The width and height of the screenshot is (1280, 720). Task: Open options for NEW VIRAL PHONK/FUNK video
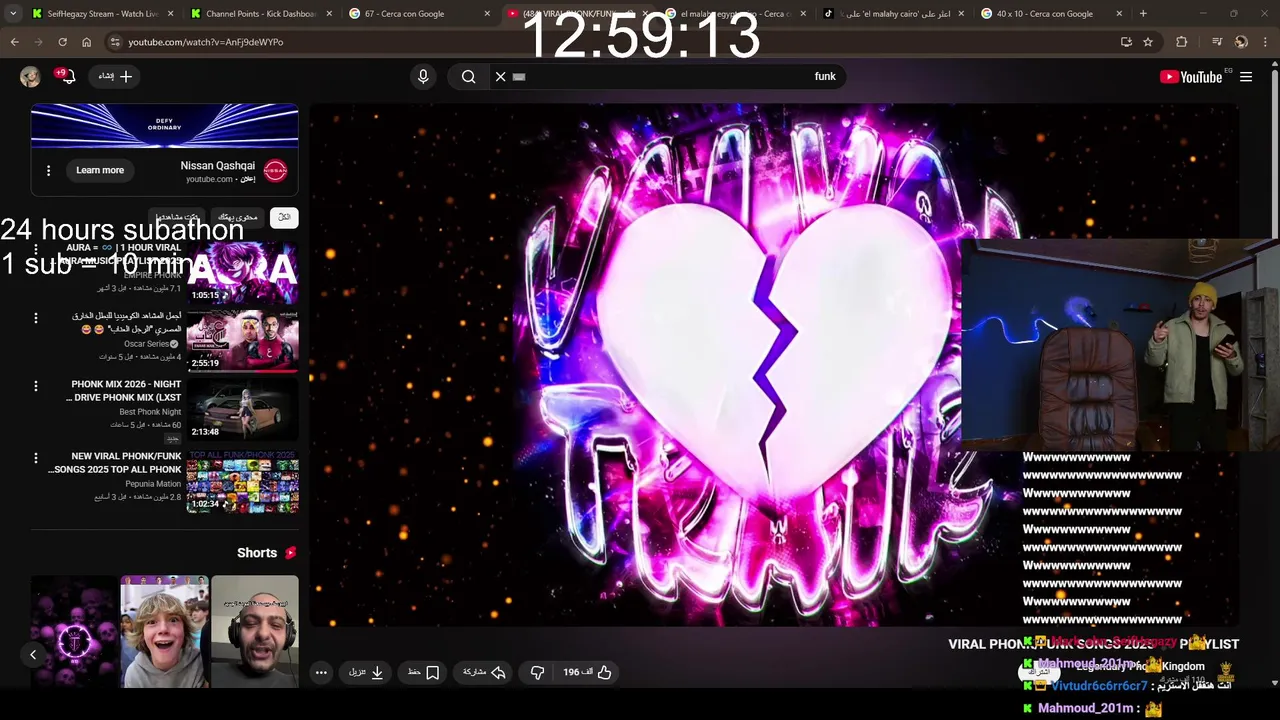pyautogui.click(x=36, y=458)
